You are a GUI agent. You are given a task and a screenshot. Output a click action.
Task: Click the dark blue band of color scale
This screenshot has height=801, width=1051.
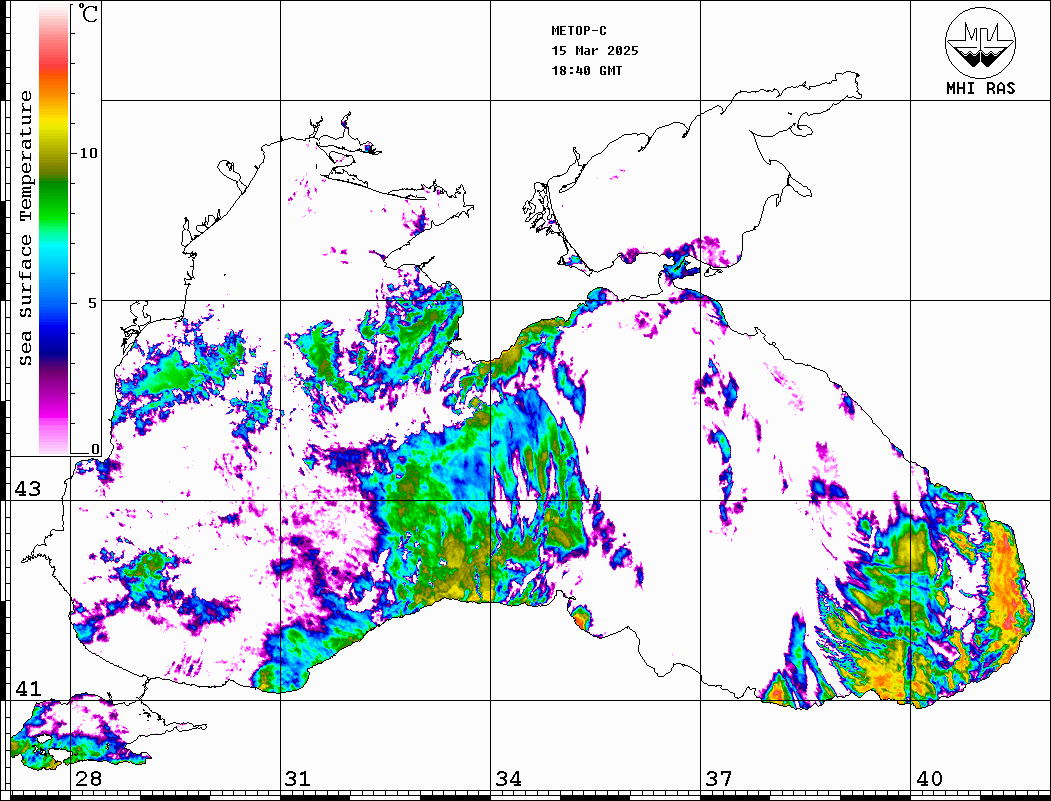point(54,342)
